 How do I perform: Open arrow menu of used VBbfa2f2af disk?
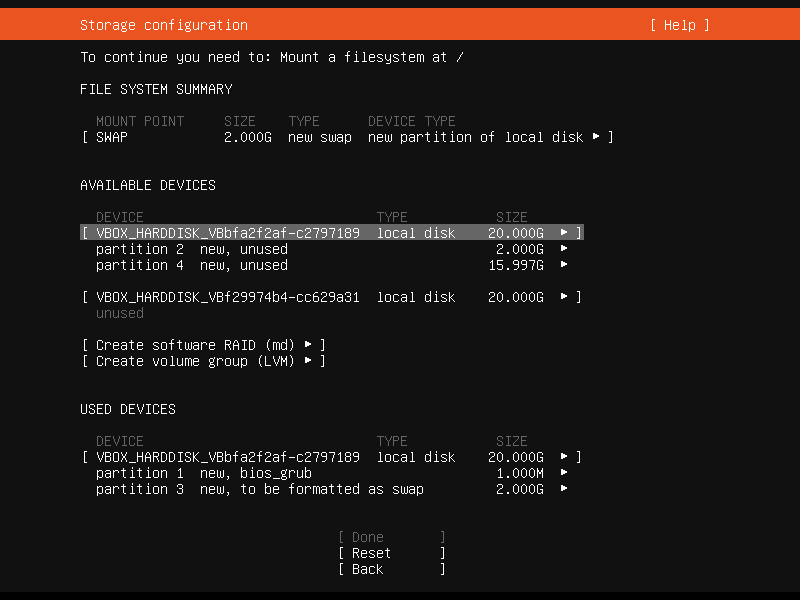pyautogui.click(x=564, y=456)
